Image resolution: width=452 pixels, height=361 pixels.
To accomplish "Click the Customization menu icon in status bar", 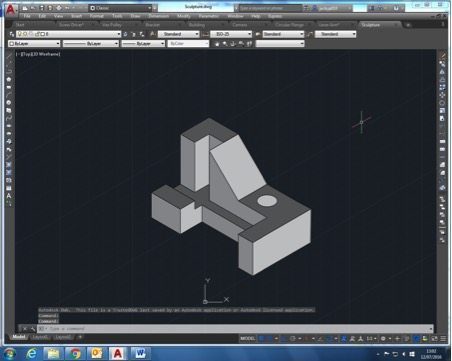I will 443,338.
